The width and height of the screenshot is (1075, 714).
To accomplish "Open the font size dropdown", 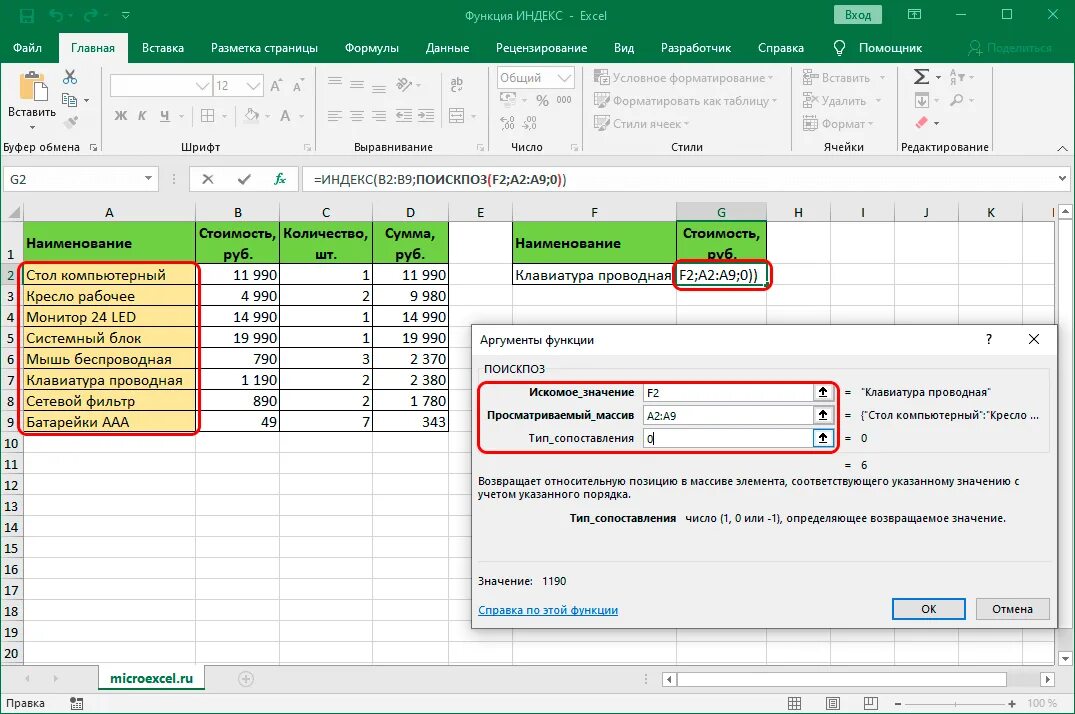I will pos(253,86).
